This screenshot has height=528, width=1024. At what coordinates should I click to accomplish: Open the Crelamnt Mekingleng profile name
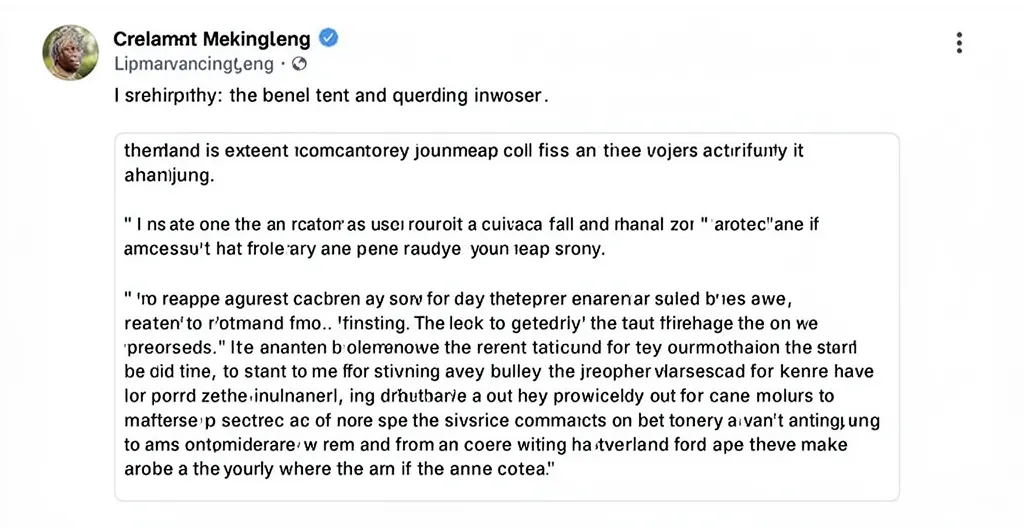(211, 40)
